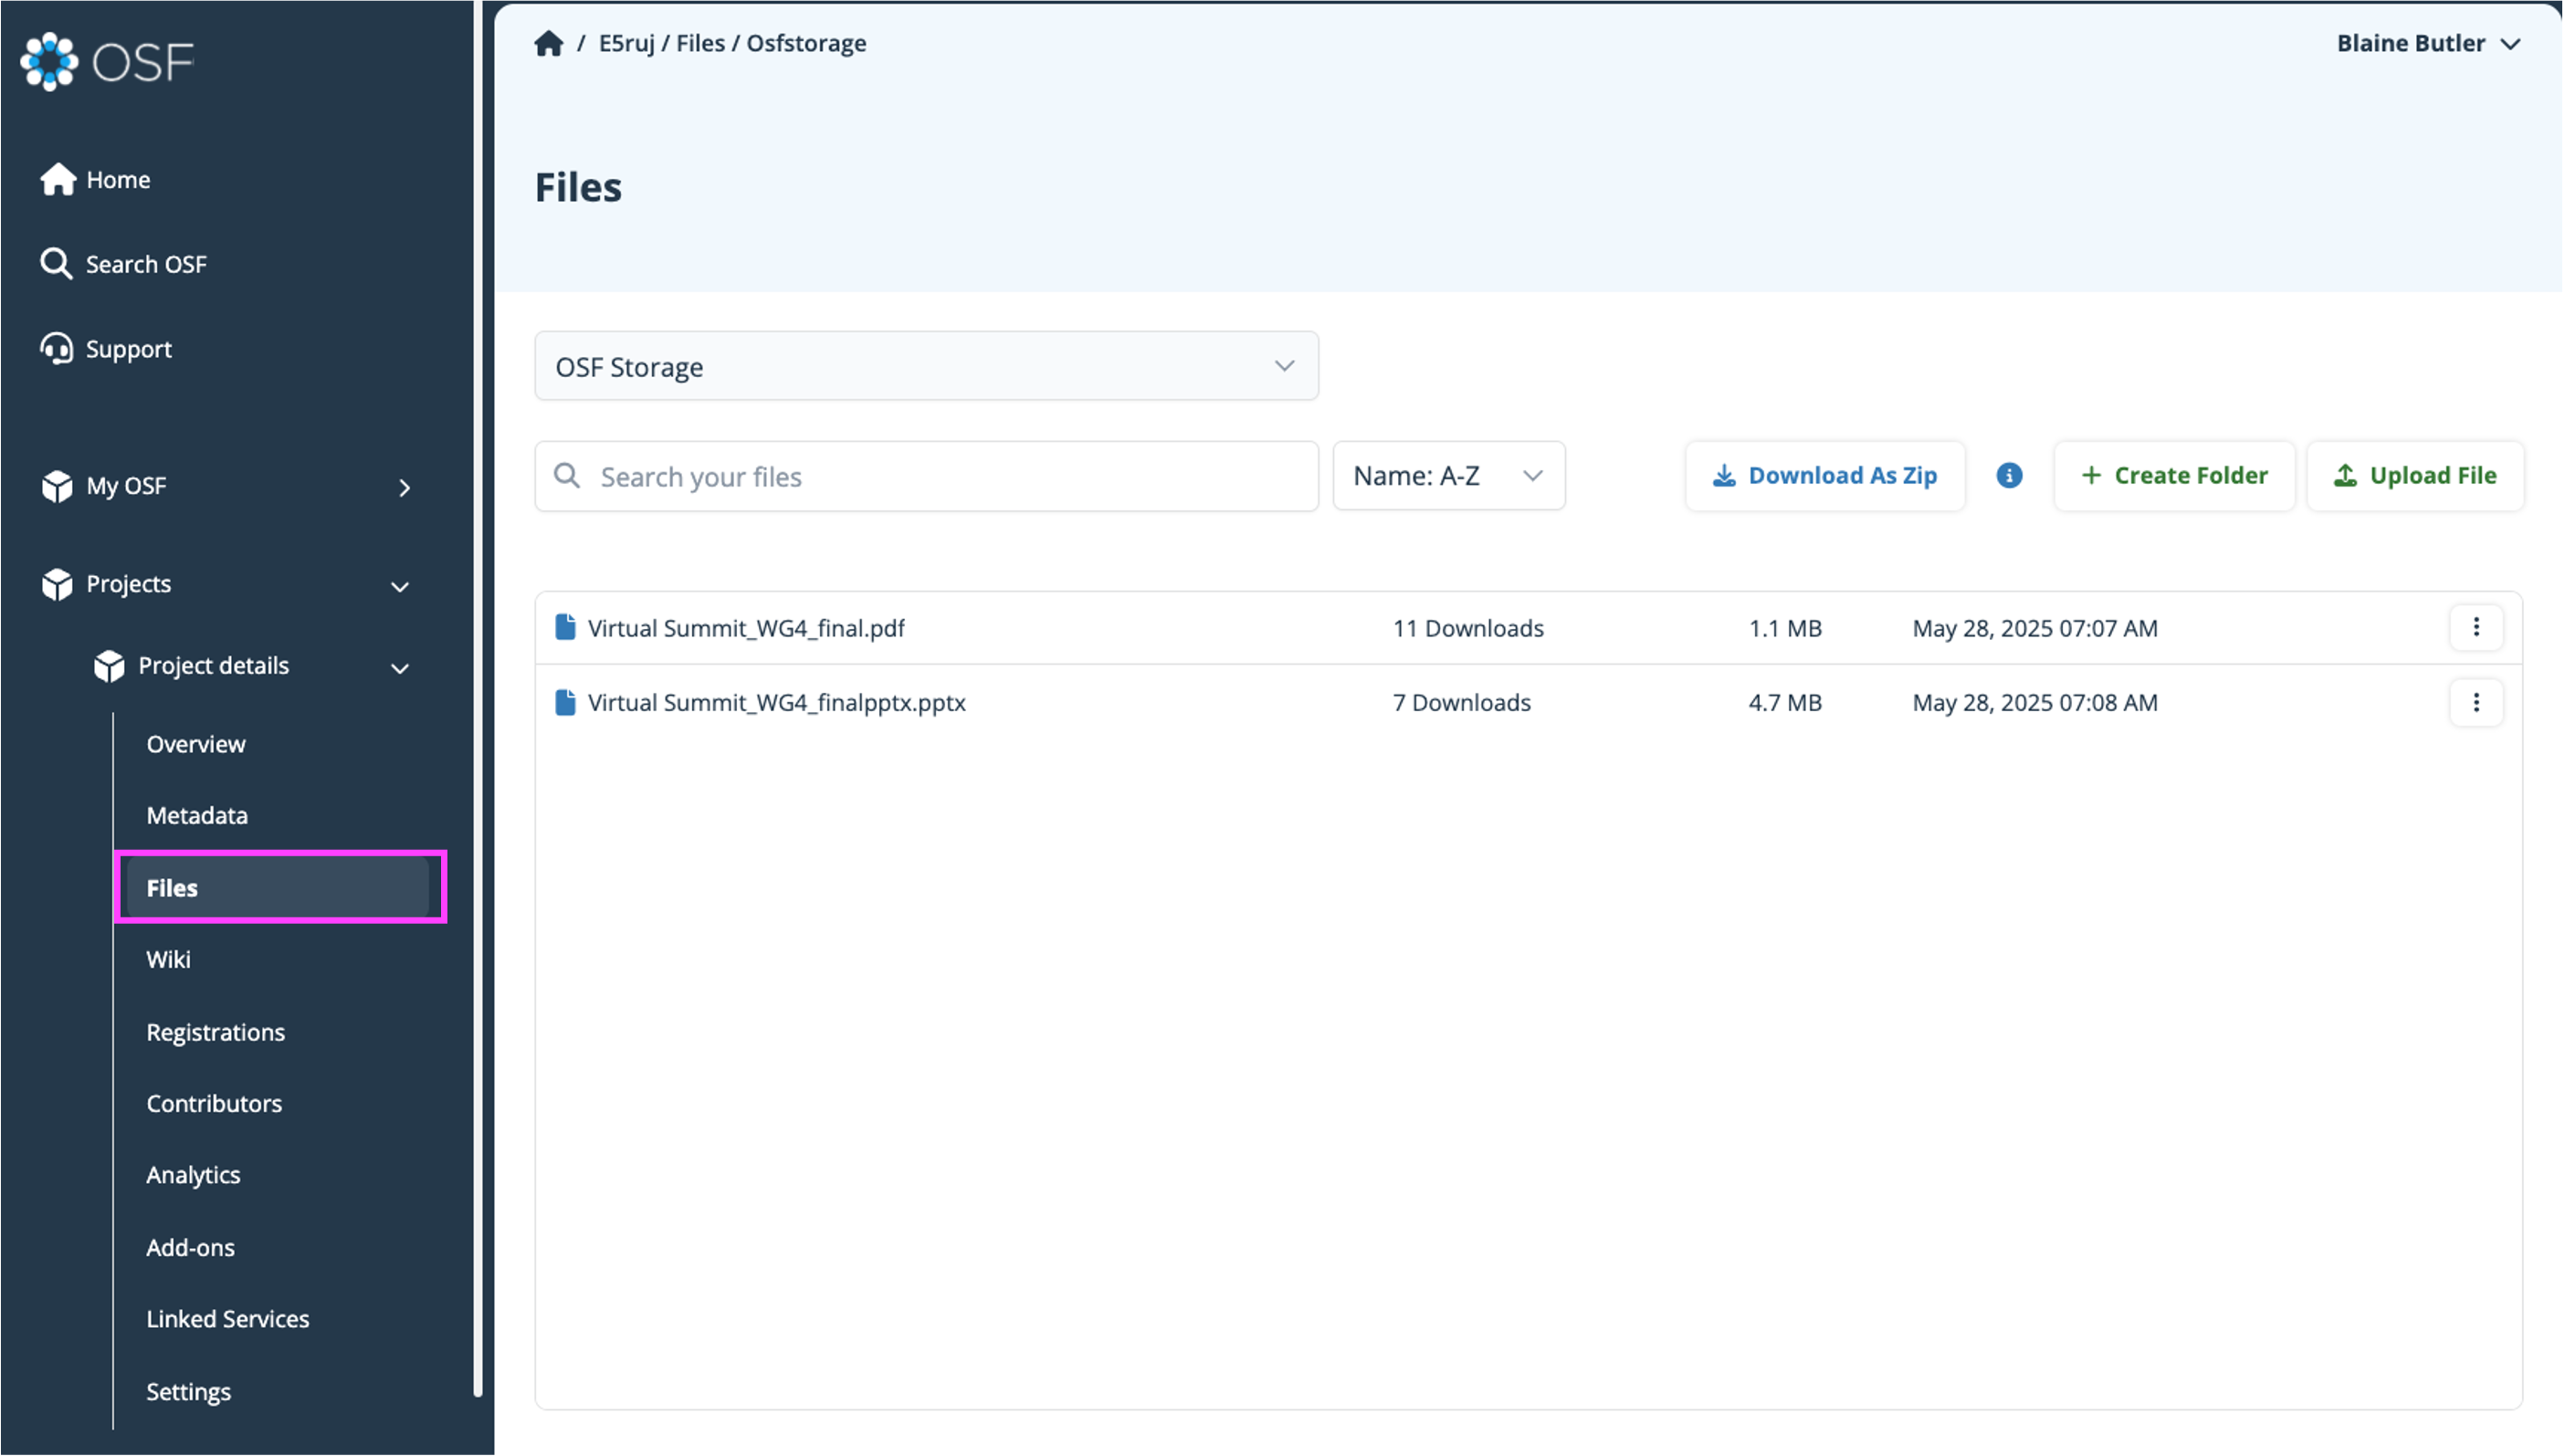Image resolution: width=2565 pixels, height=1456 pixels.
Task: Click the Upload File button
Action: tap(2415, 476)
